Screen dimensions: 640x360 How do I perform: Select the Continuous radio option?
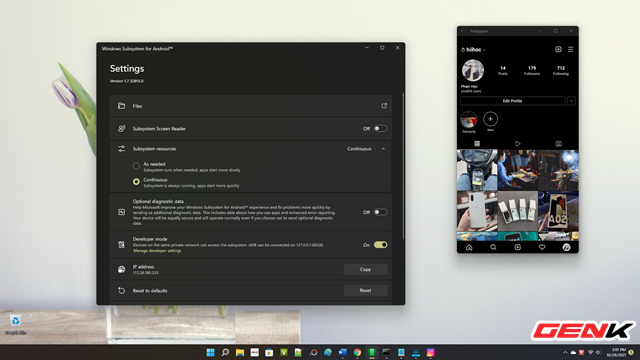[136, 182]
